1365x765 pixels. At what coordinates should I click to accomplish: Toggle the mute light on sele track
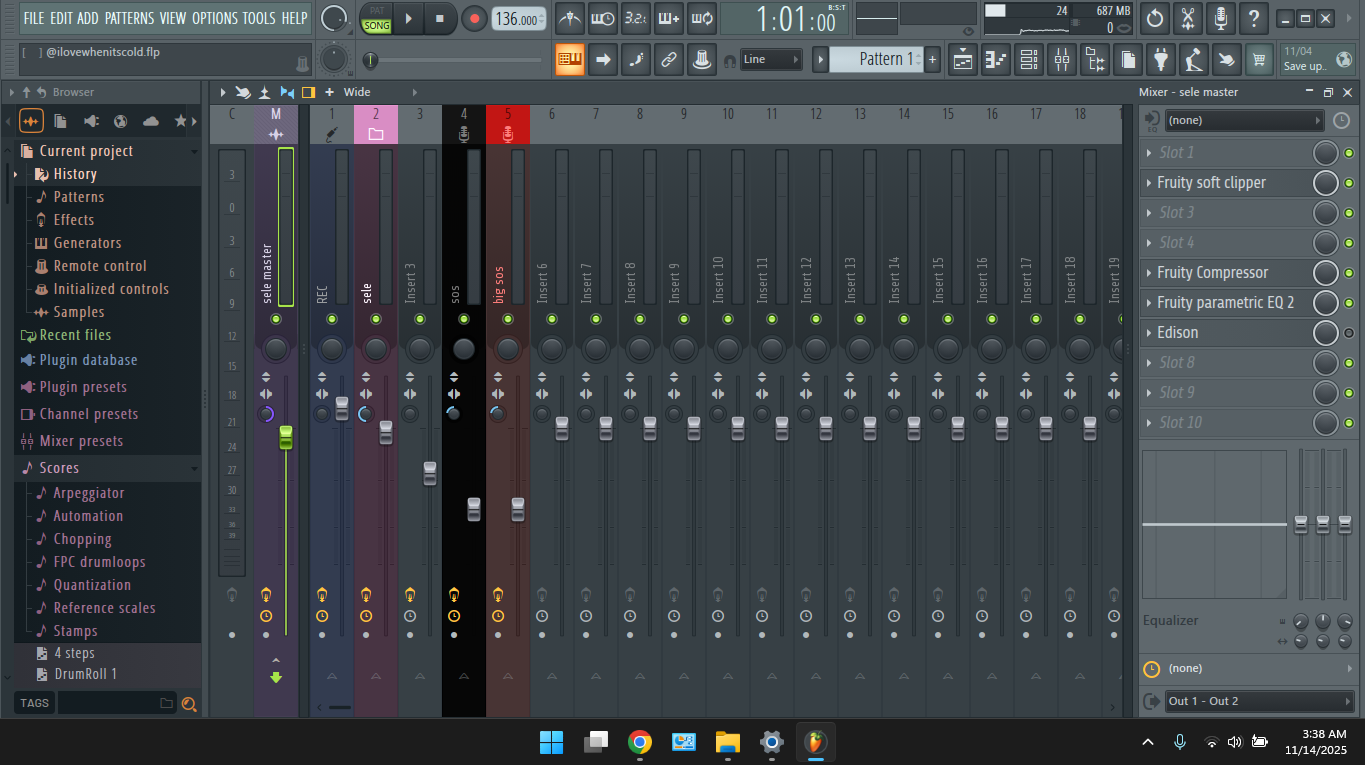(376, 319)
